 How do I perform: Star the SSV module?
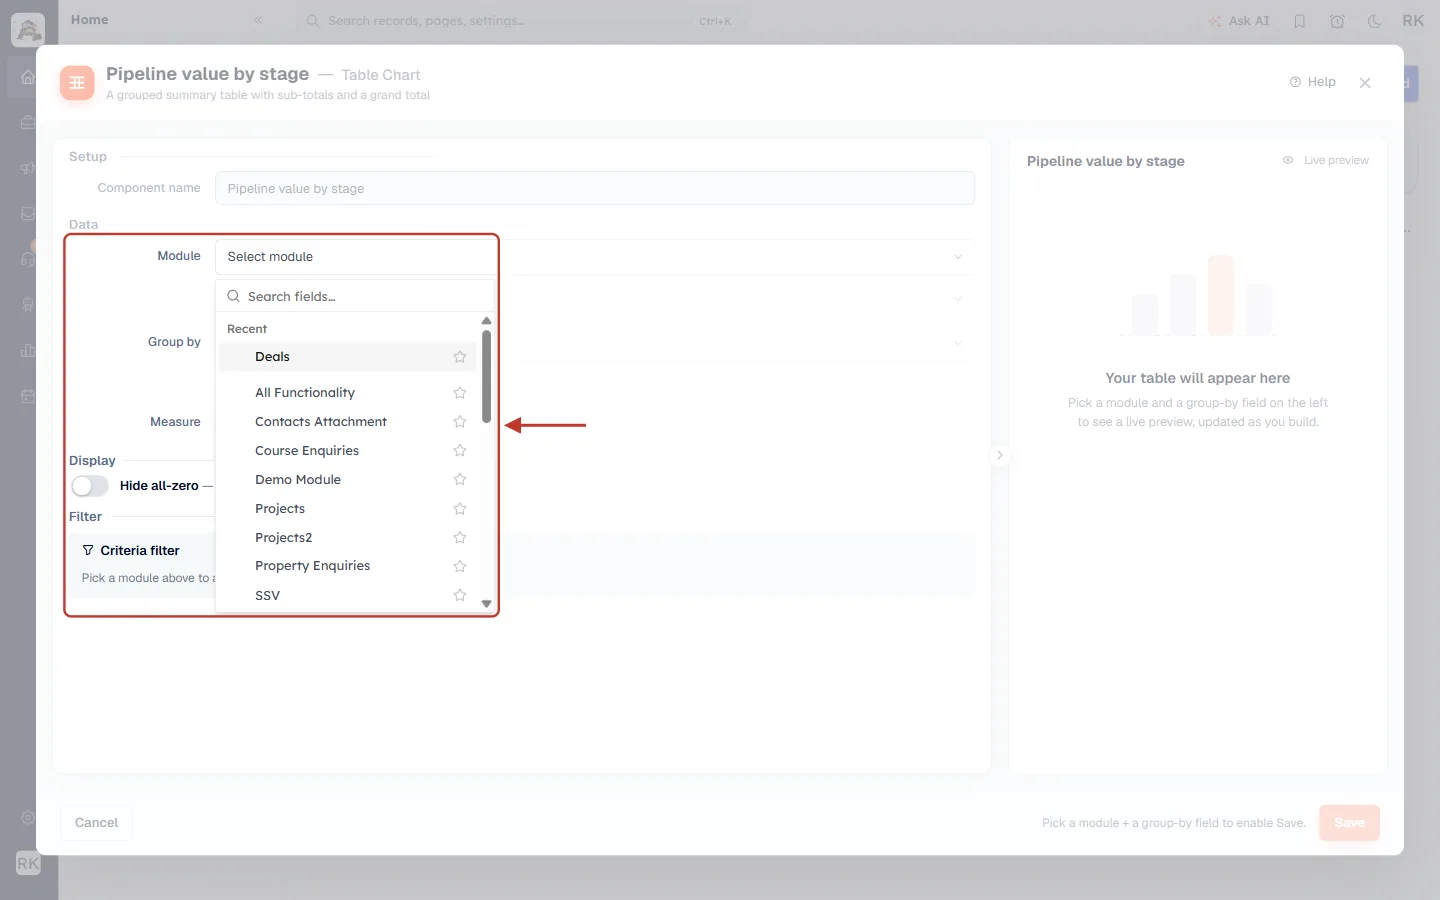pyautogui.click(x=460, y=595)
